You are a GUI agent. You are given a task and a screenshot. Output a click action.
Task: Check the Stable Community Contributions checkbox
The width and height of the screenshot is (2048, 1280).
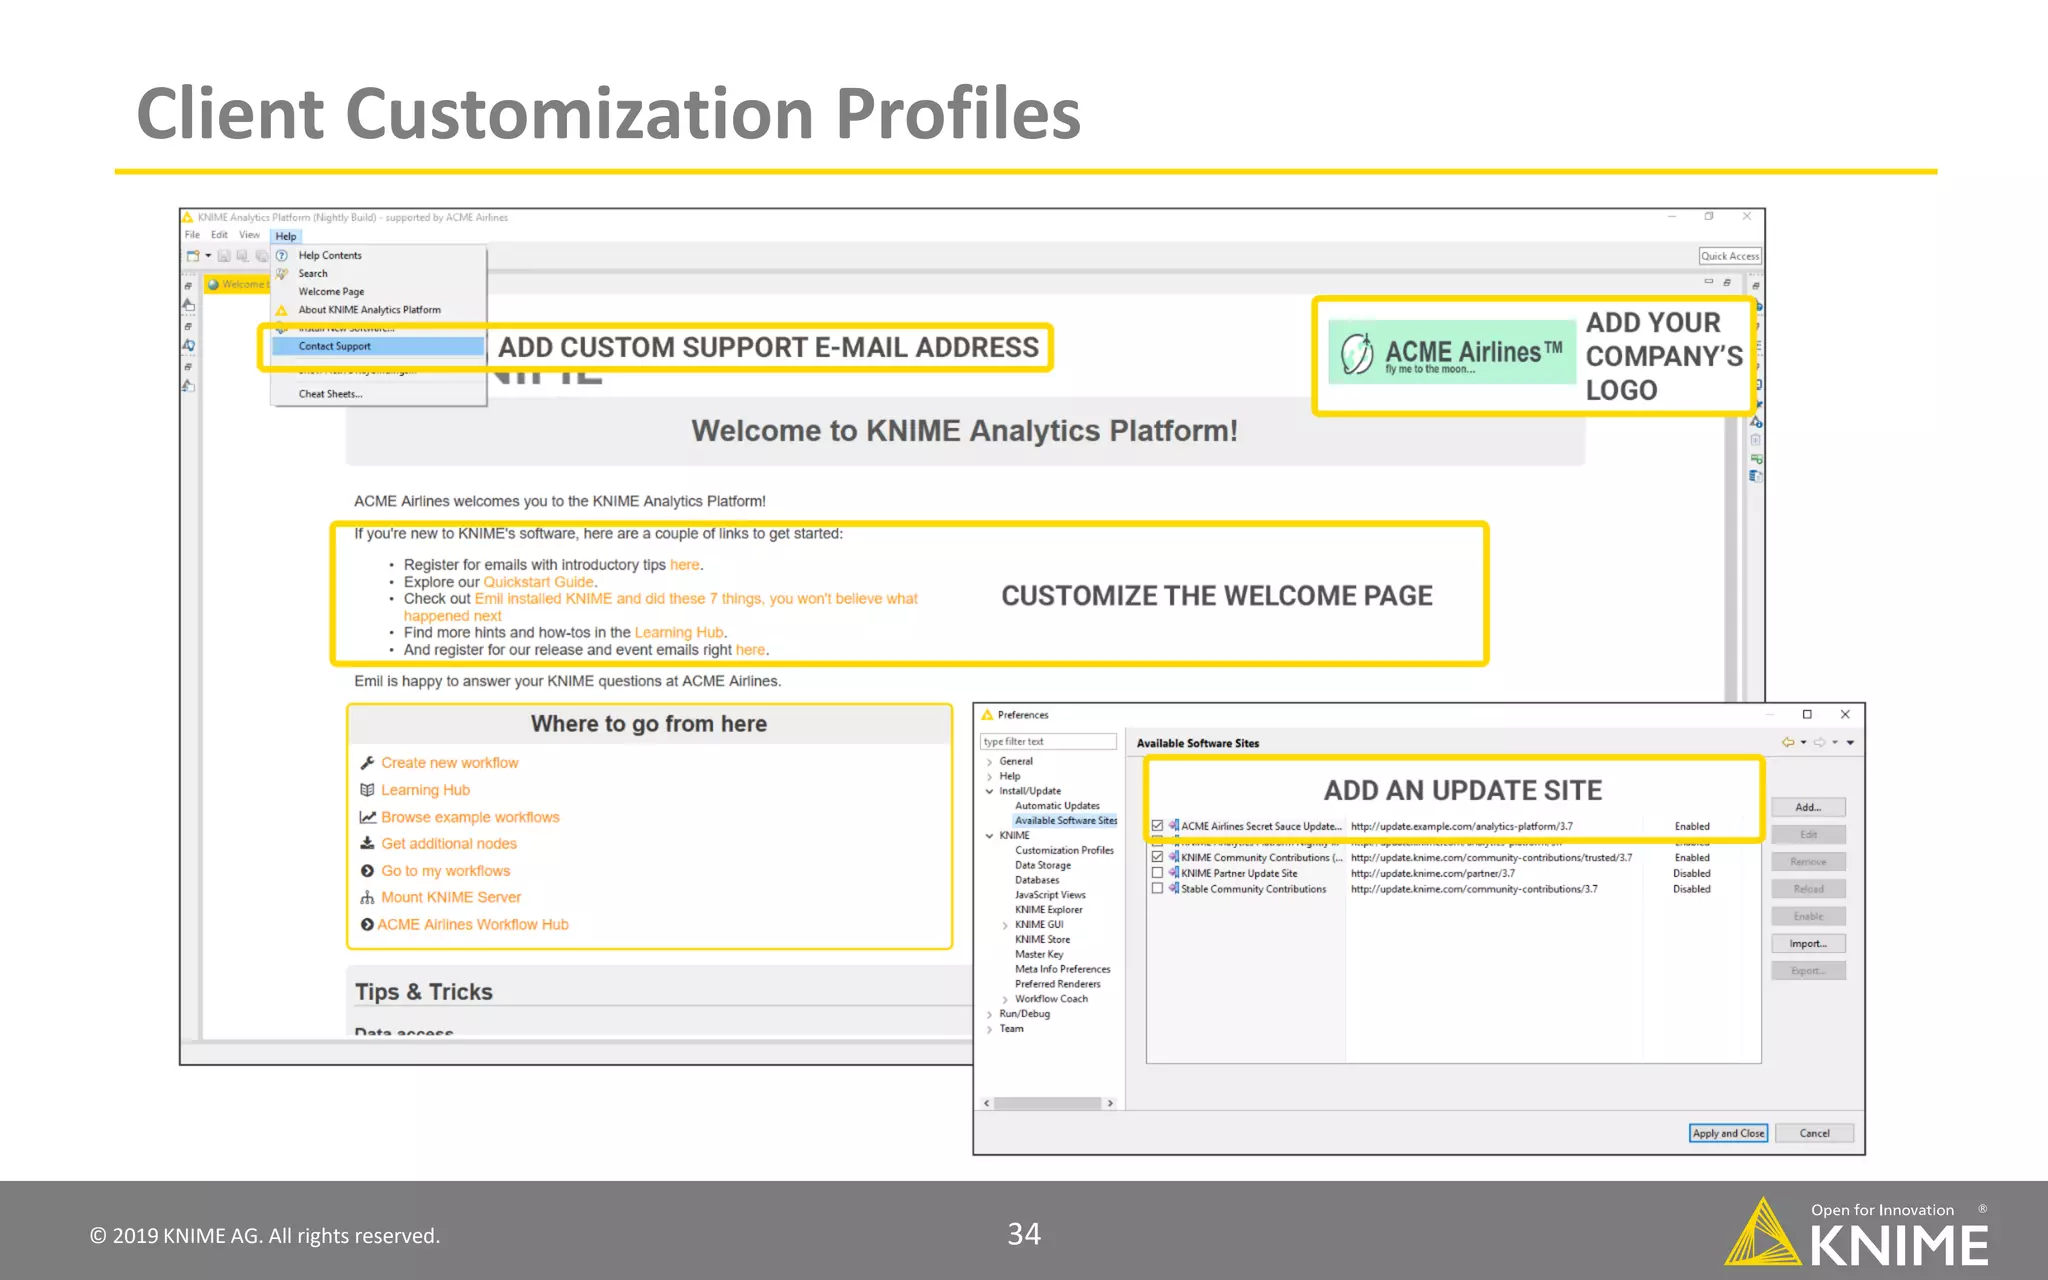pyautogui.click(x=1157, y=888)
